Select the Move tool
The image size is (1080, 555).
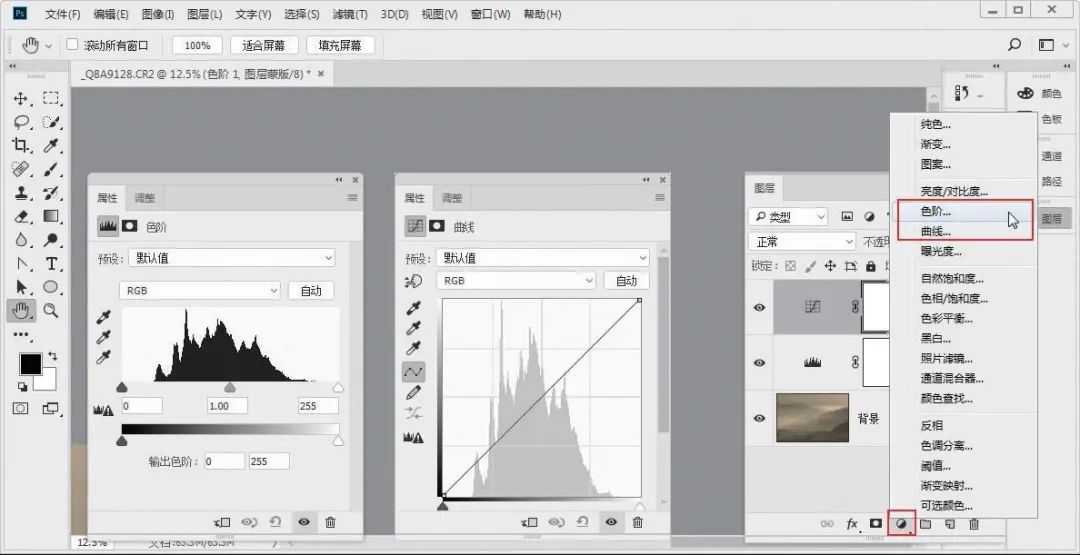pos(21,98)
